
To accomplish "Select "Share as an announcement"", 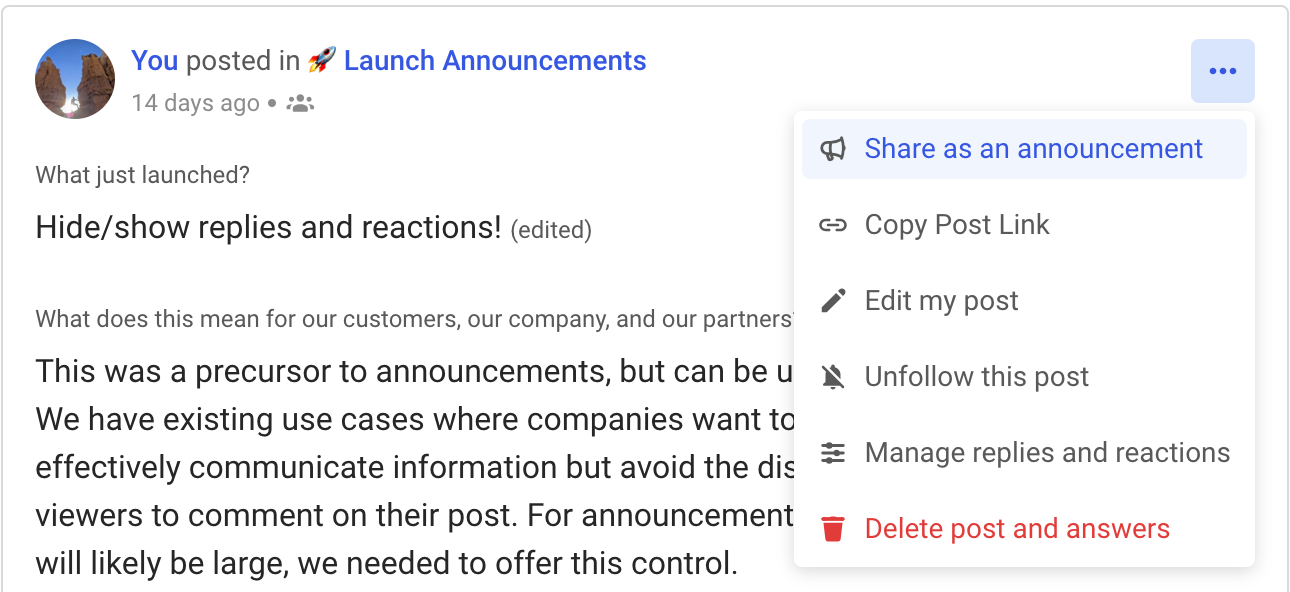I will [x=1033, y=148].
